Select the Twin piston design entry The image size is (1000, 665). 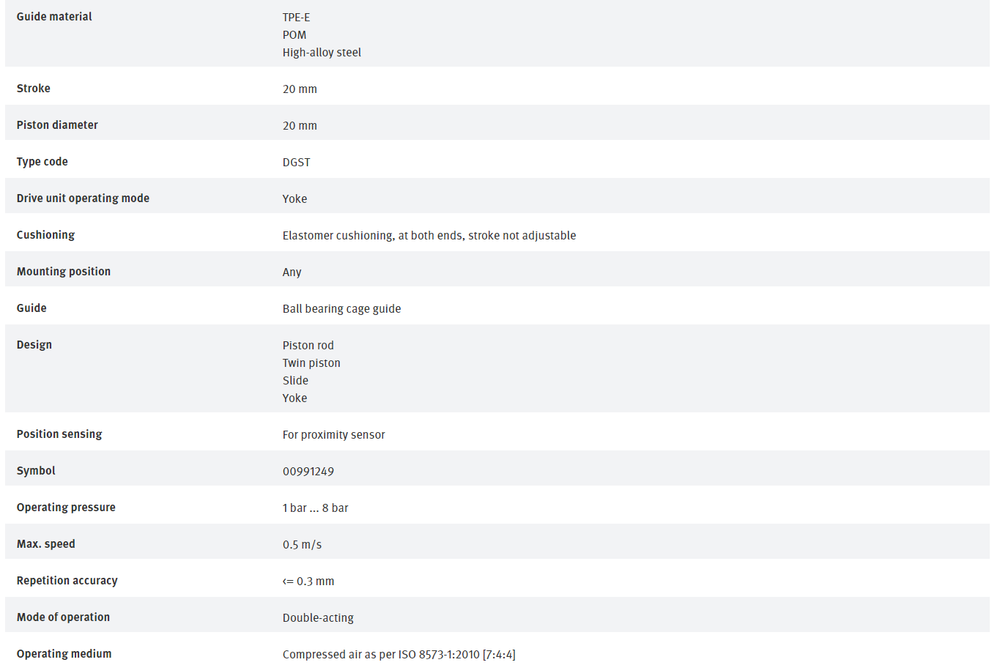click(x=312, y=363)
